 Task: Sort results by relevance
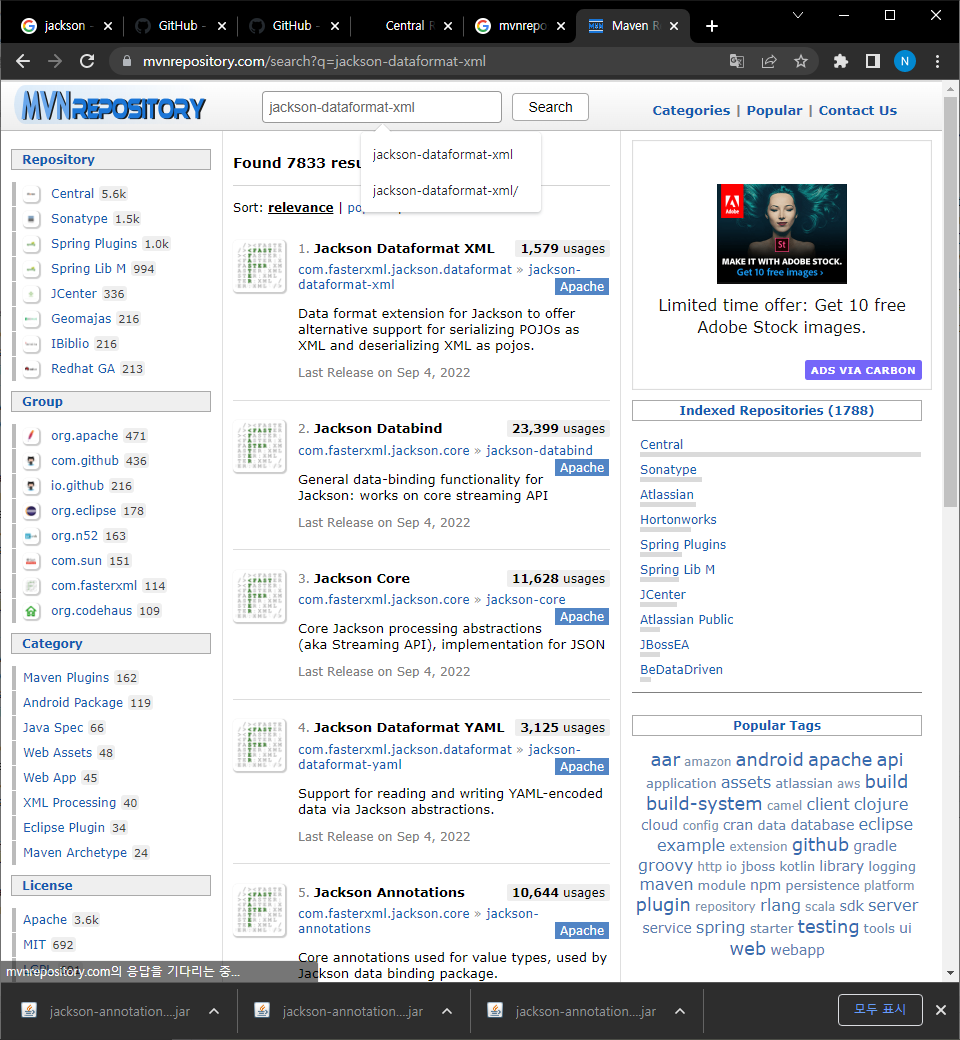[301, 208]
